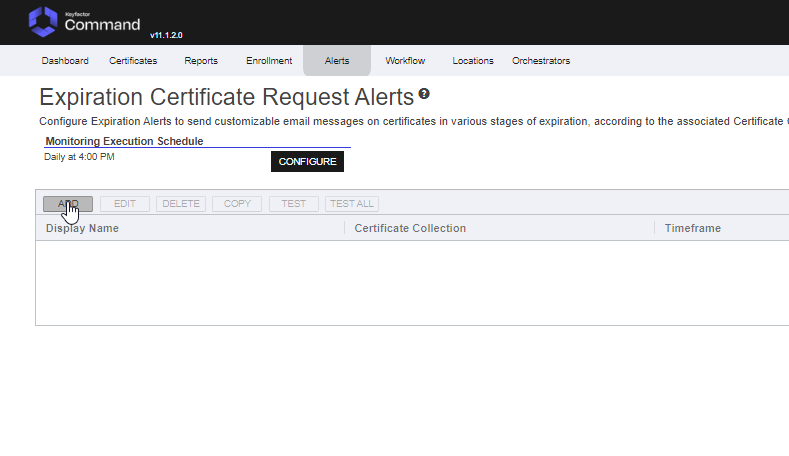This screenshot has height=456, width=789.
Task: Click the EDIT button in toolbar
Action: [x=125, y=204]
